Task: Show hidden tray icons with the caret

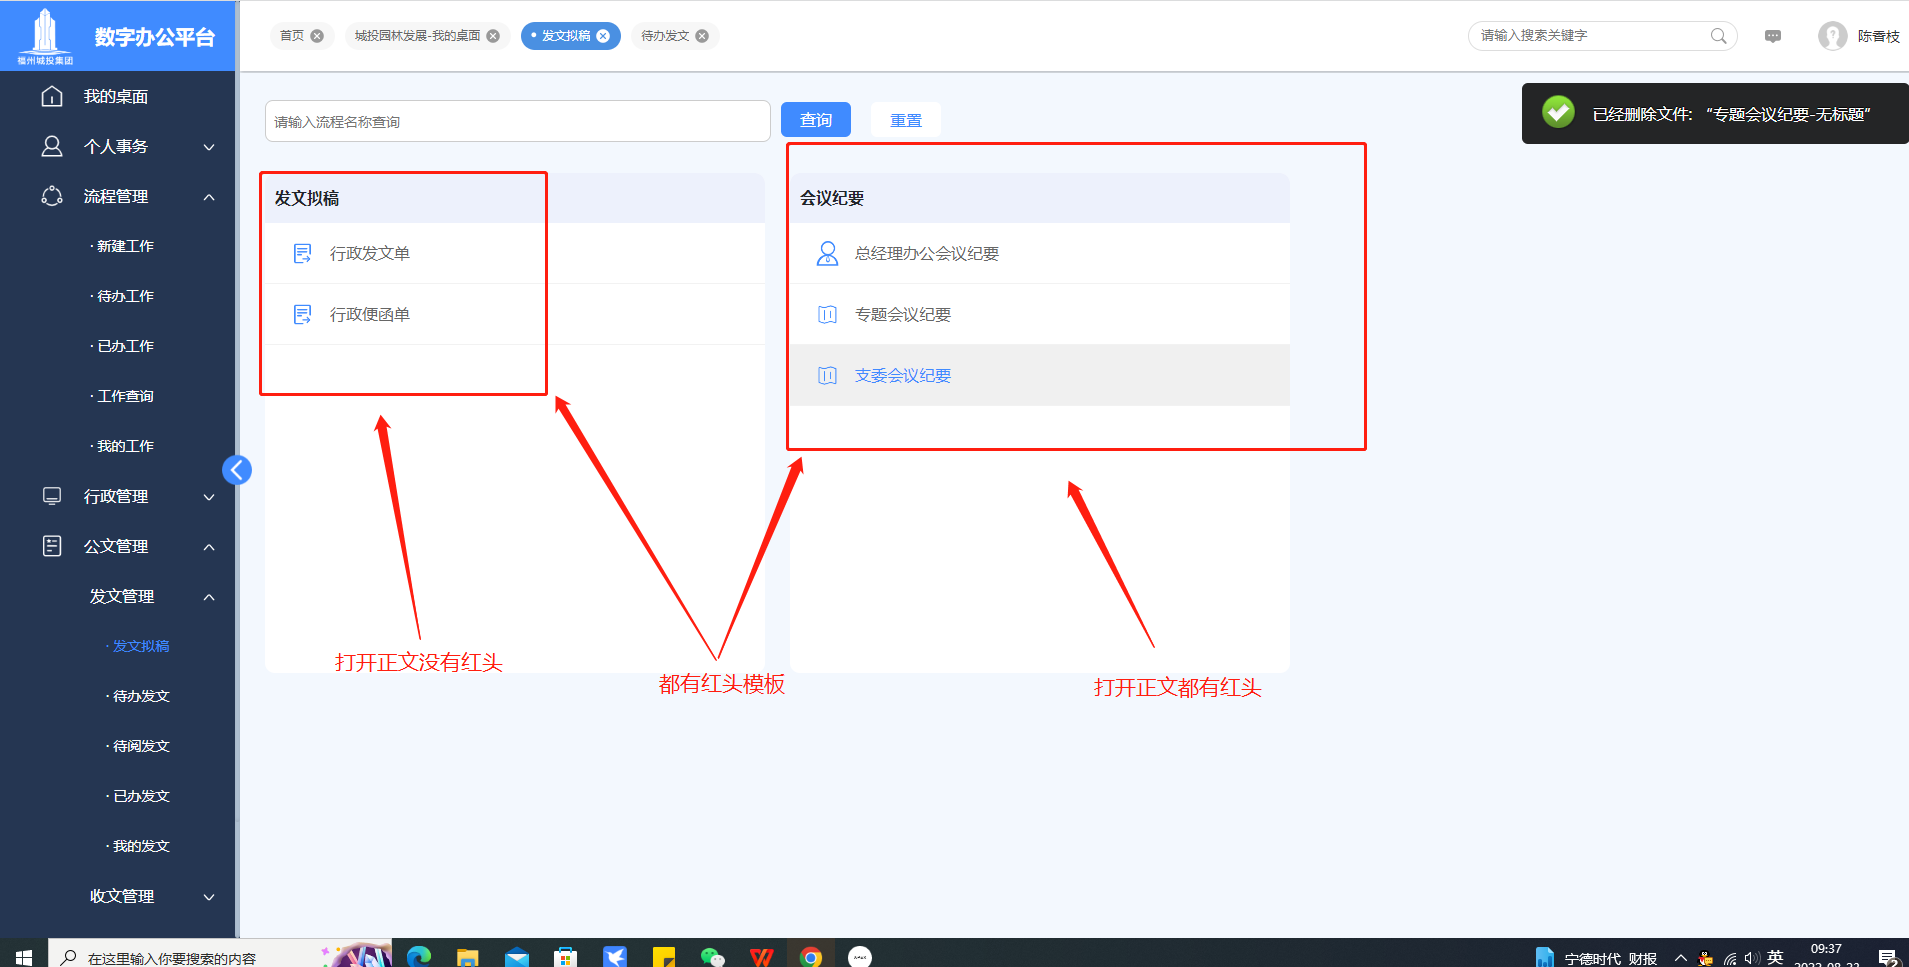Action: click(x=1681, y=957)
